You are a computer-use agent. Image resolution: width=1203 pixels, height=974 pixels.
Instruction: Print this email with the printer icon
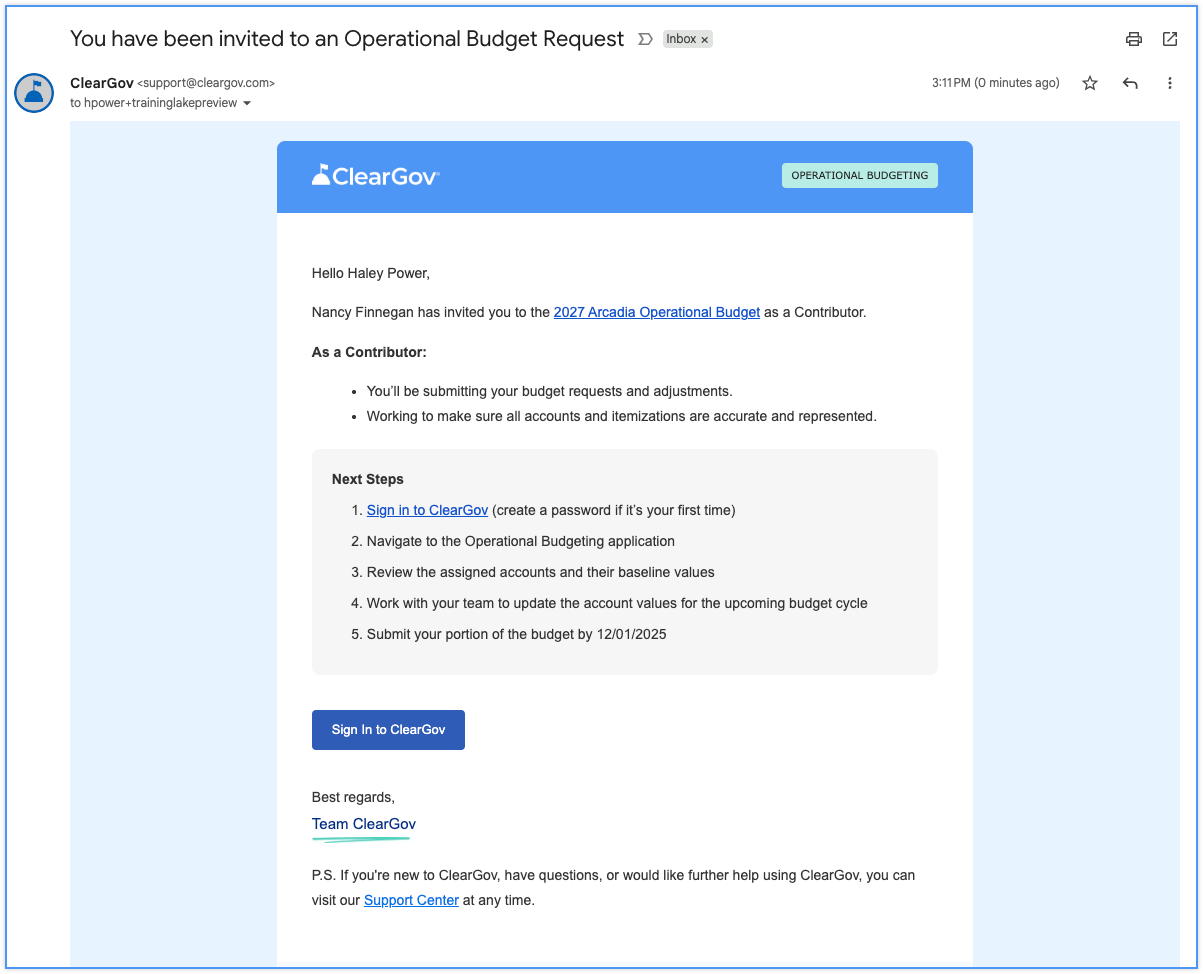(1133, 39)
